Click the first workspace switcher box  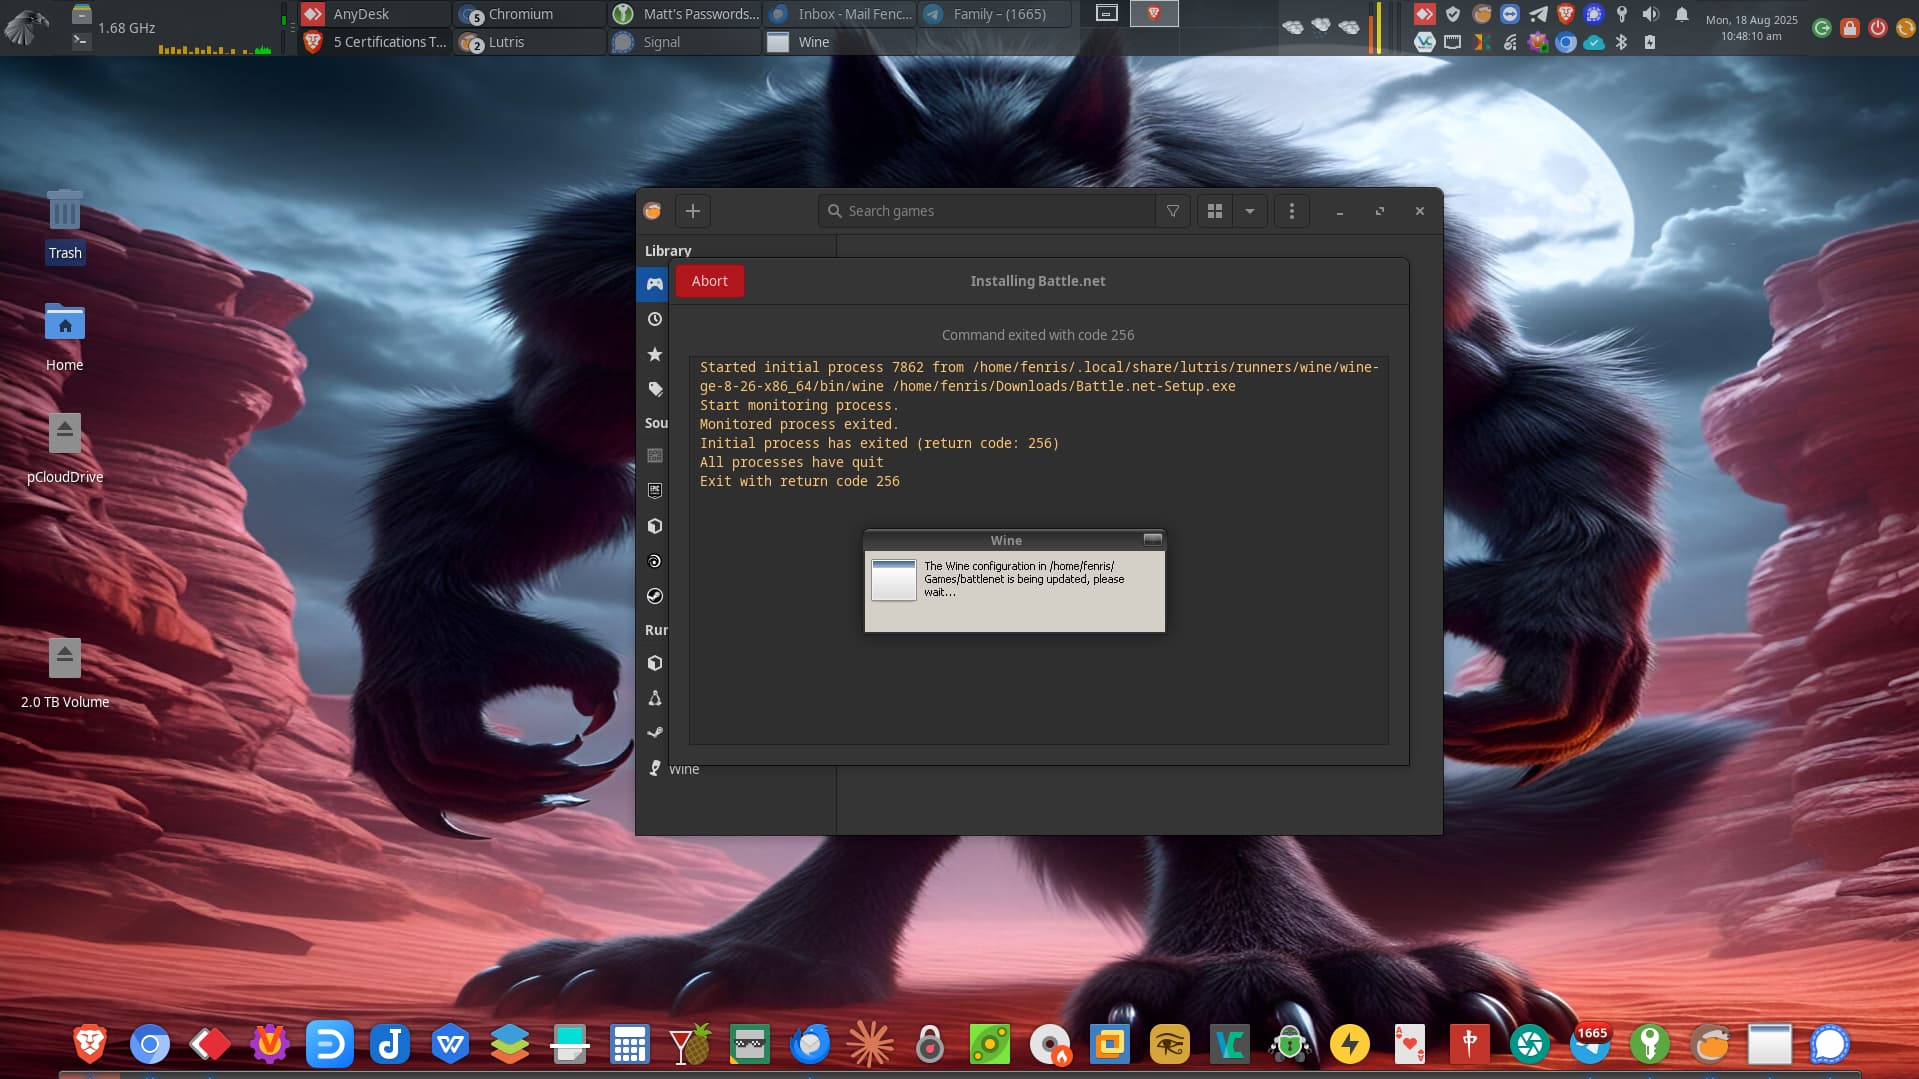point(1106,13)
